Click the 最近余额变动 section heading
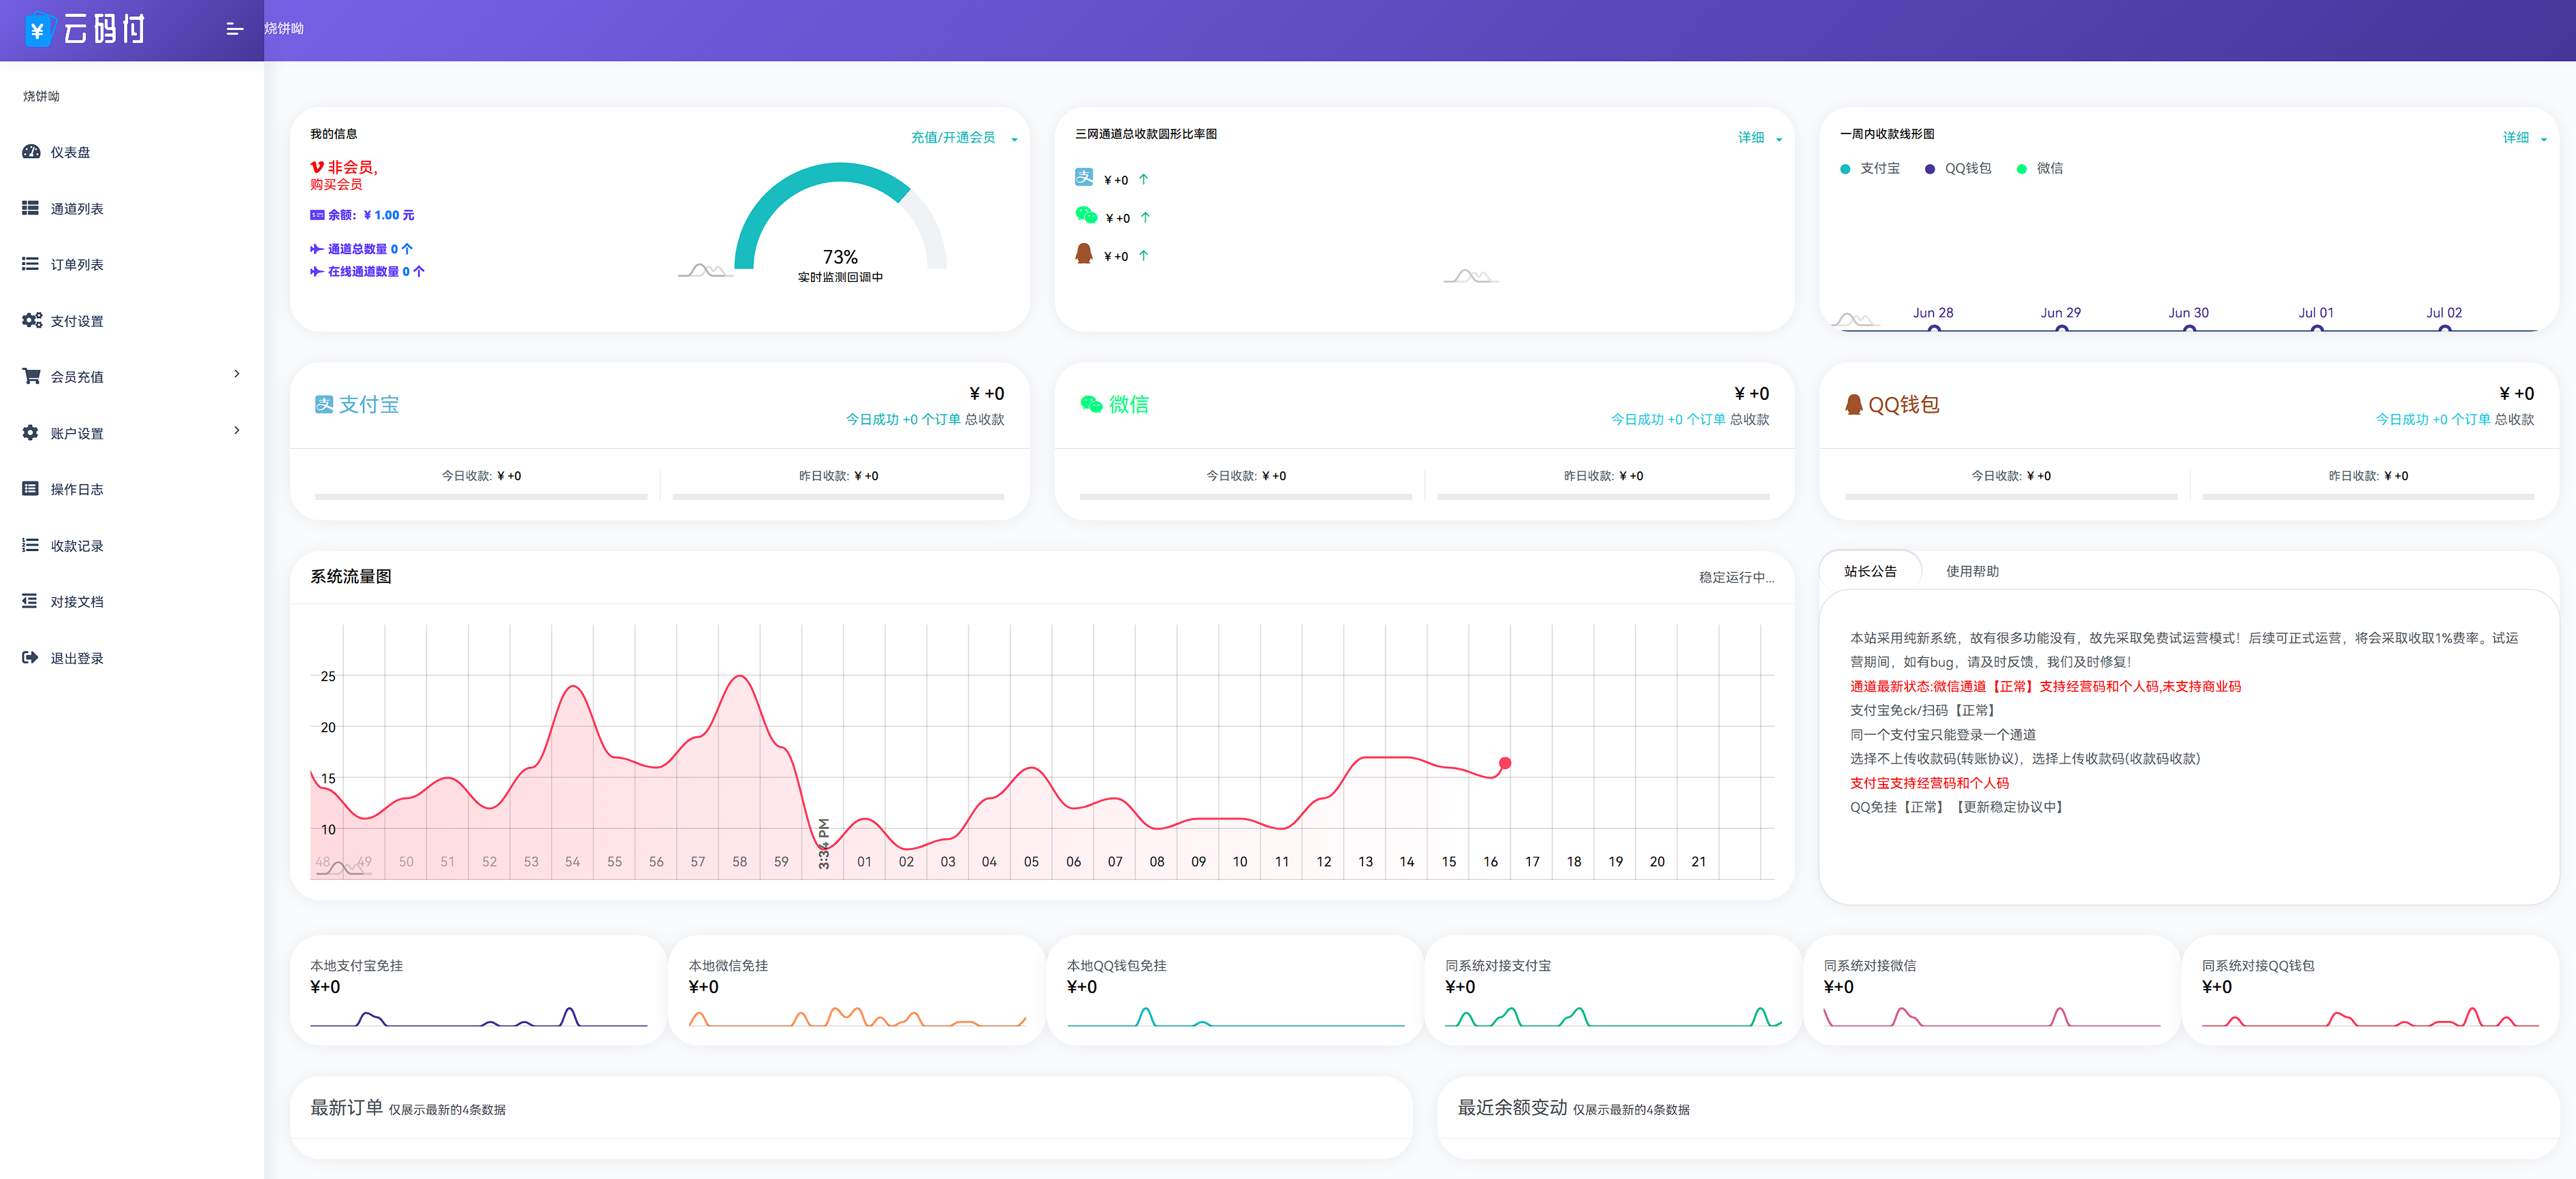Screen dimensions: 2576x1179 click(x=1512, y=1107)
